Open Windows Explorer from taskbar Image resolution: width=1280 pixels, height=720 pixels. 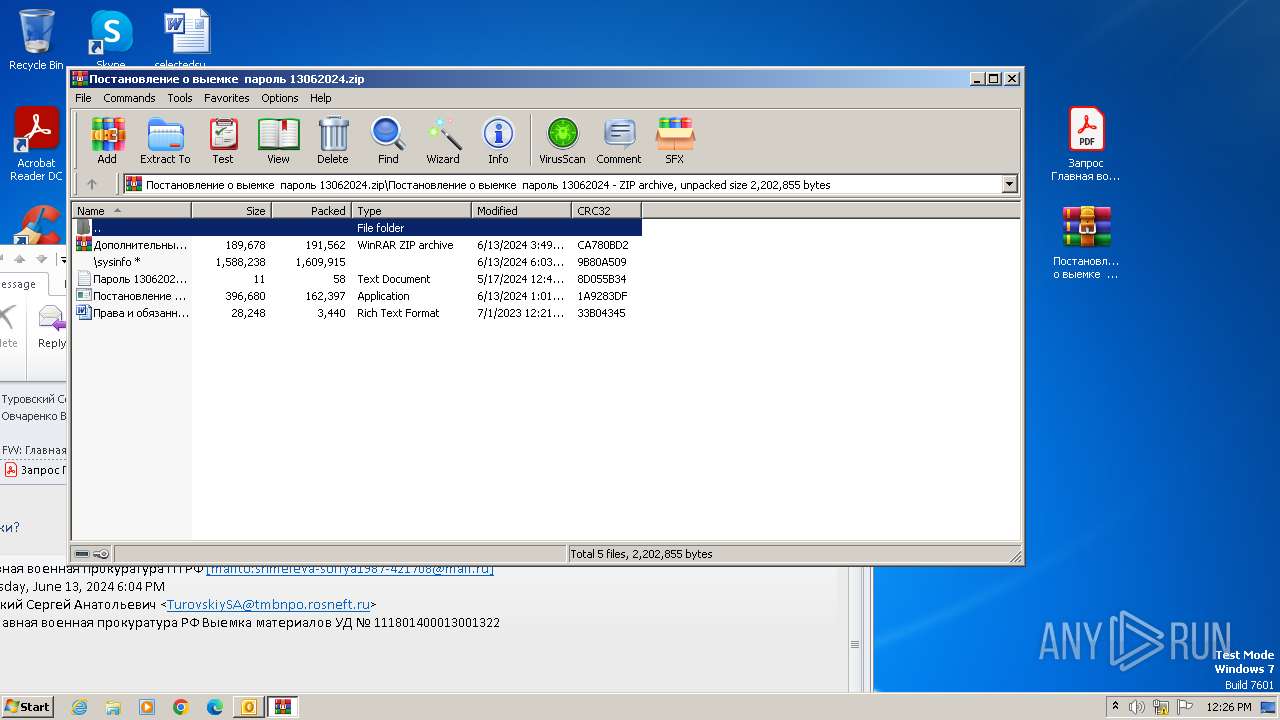coord(113,707)
